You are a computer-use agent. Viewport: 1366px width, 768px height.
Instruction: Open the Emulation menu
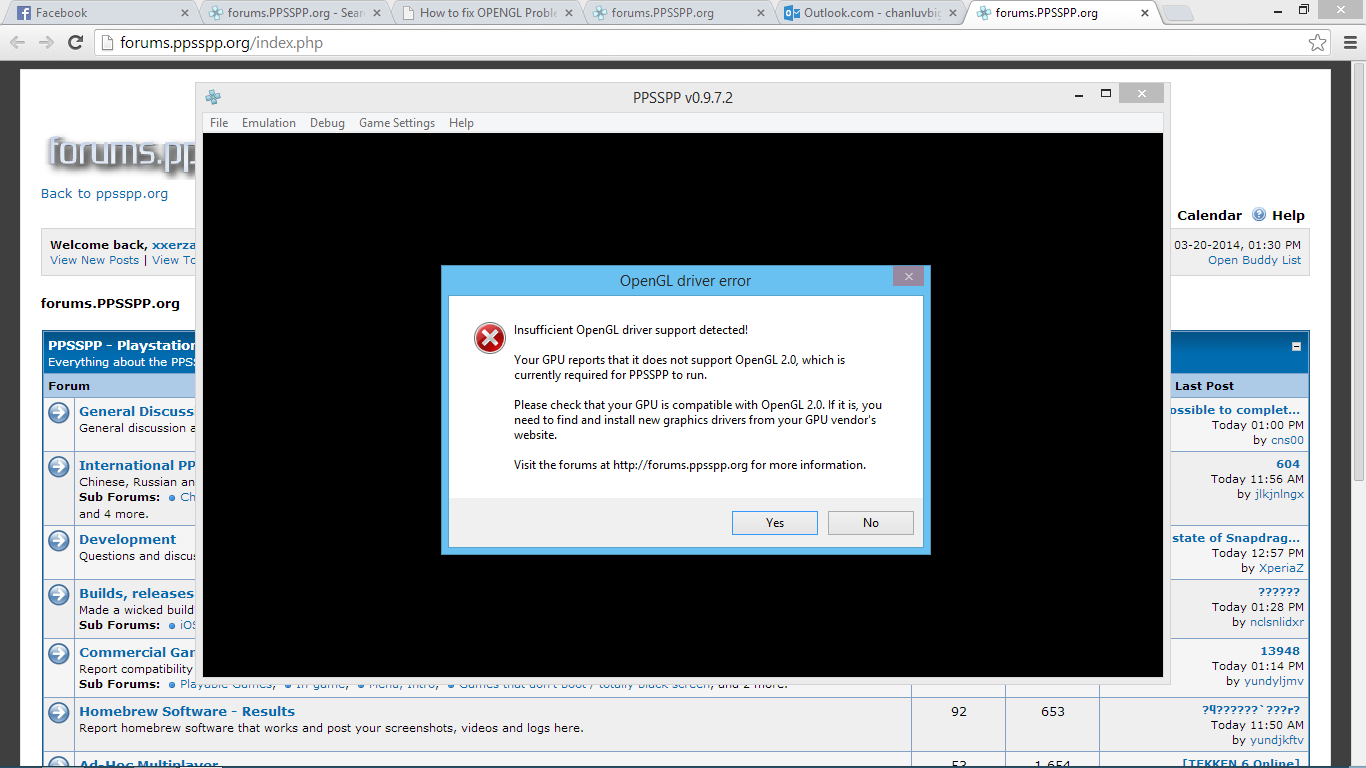268,123
